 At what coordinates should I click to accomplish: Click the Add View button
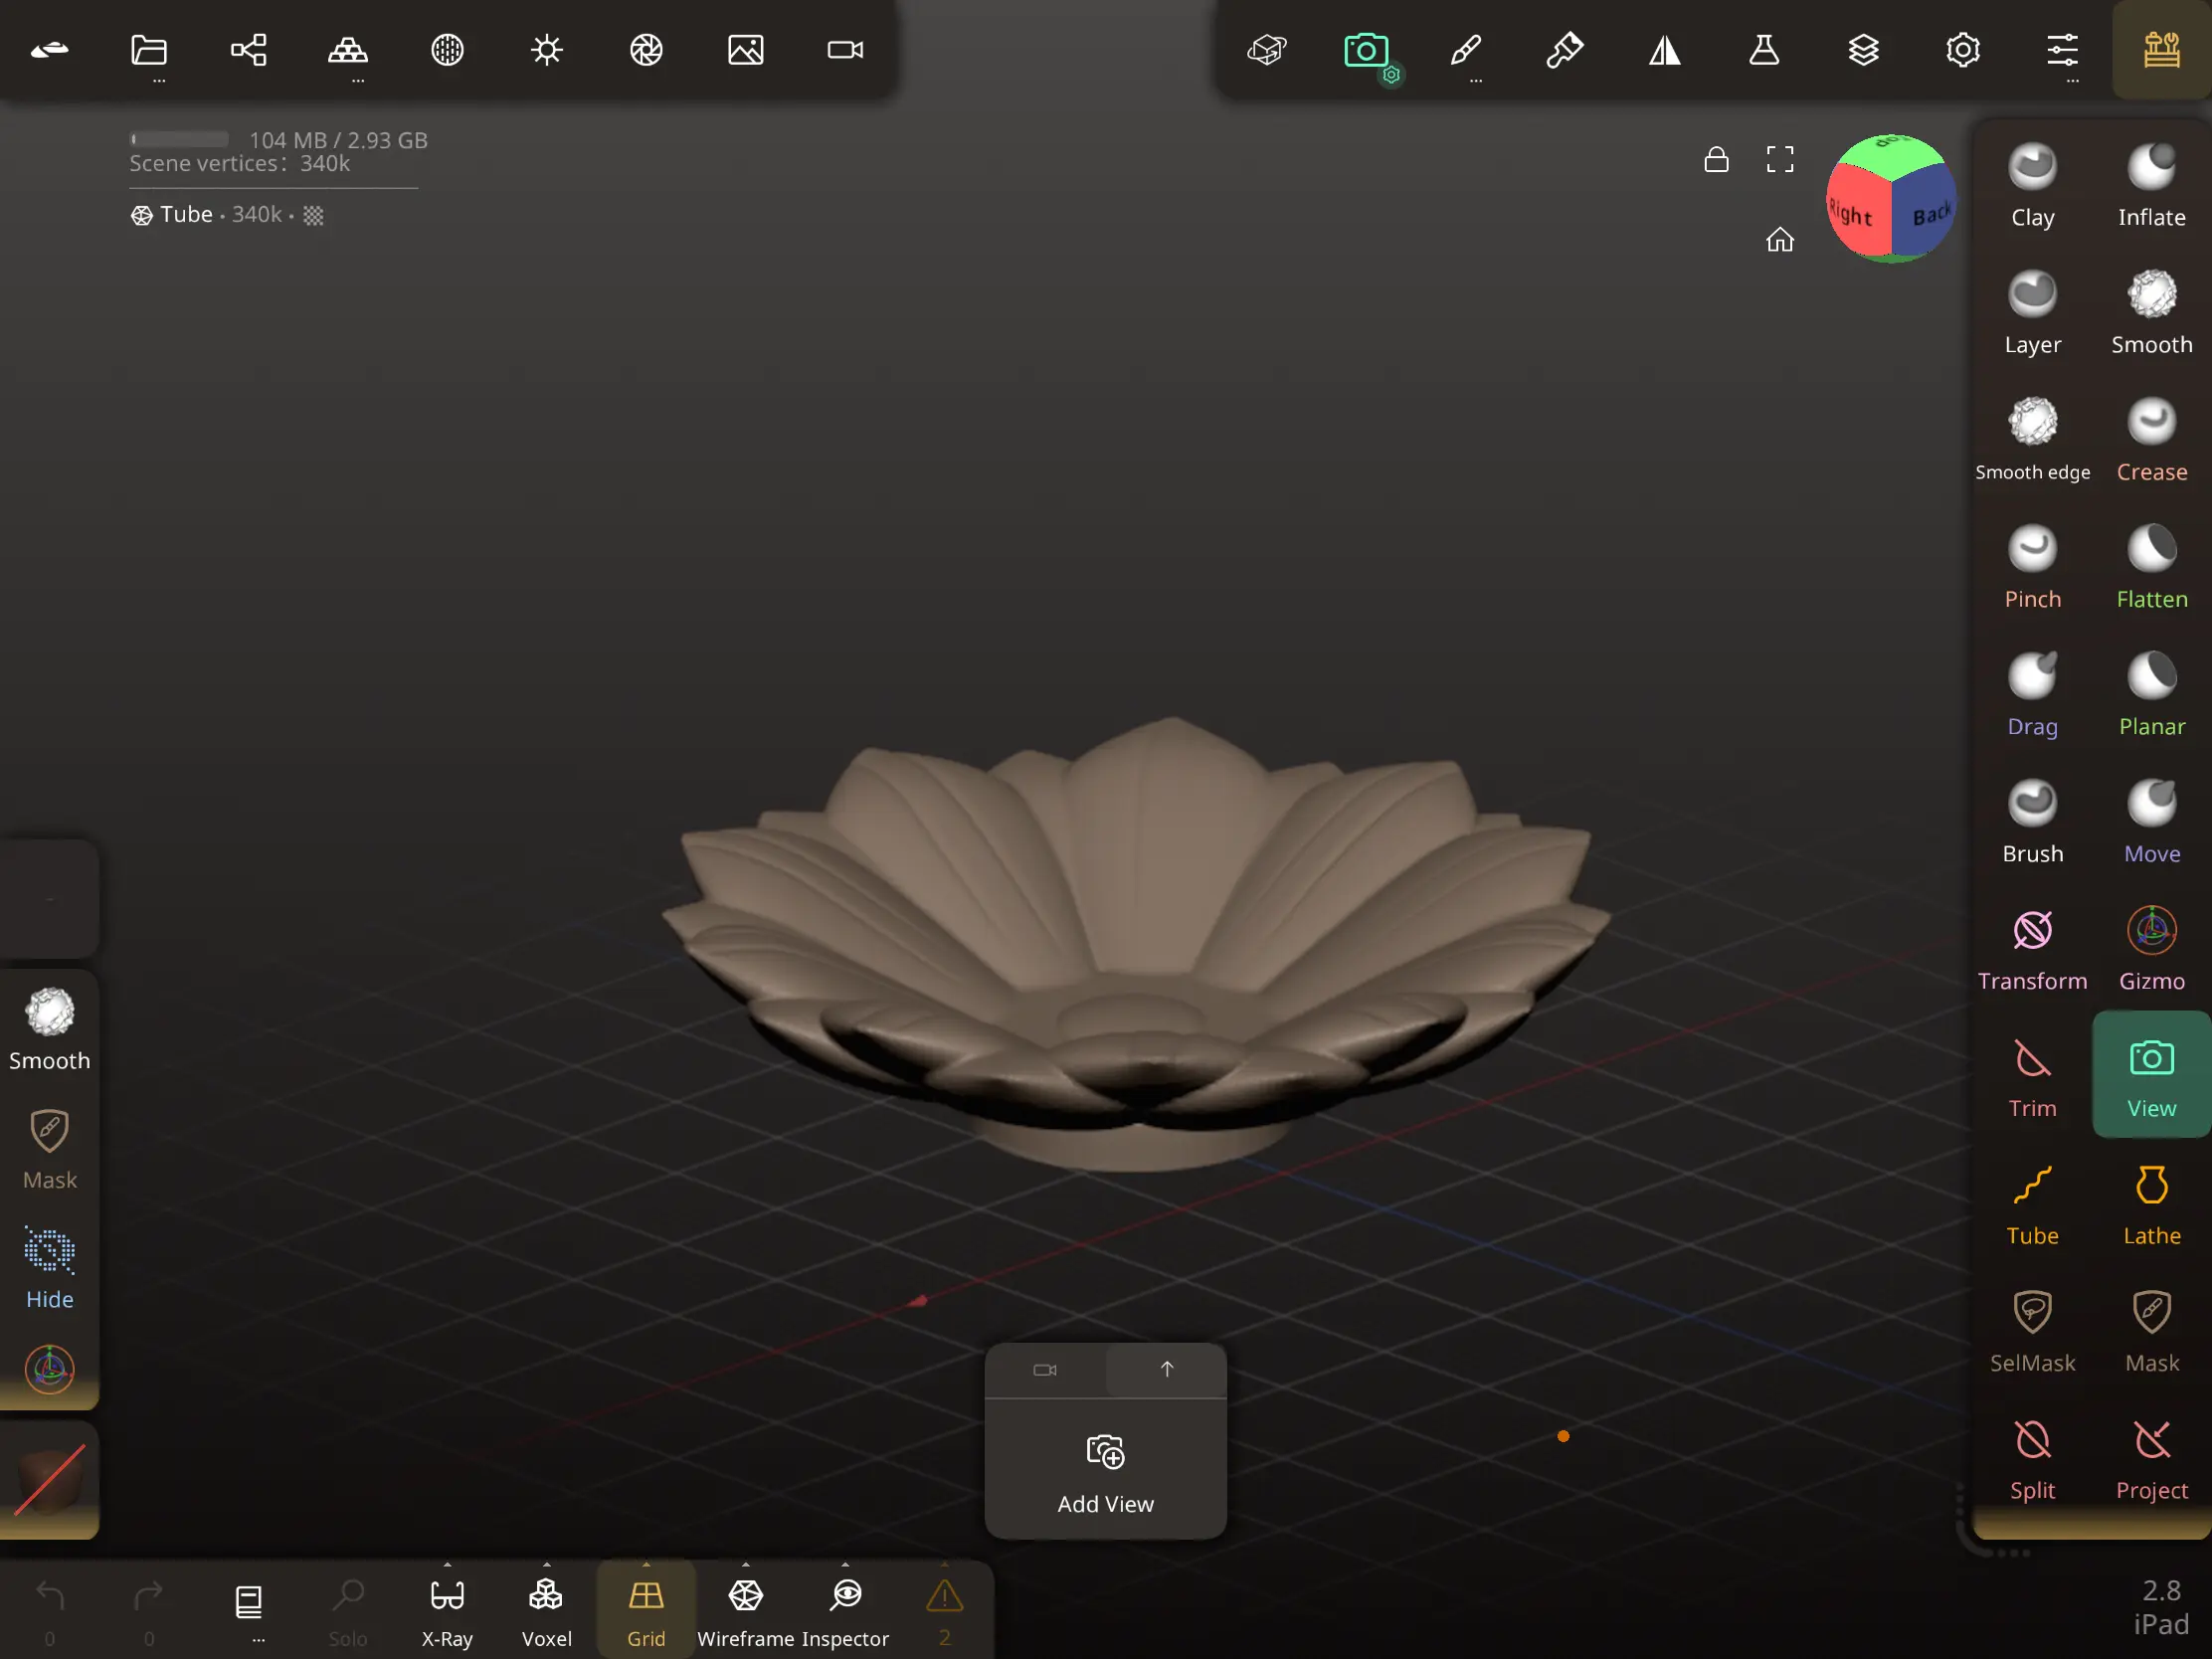(1105, 1470)
